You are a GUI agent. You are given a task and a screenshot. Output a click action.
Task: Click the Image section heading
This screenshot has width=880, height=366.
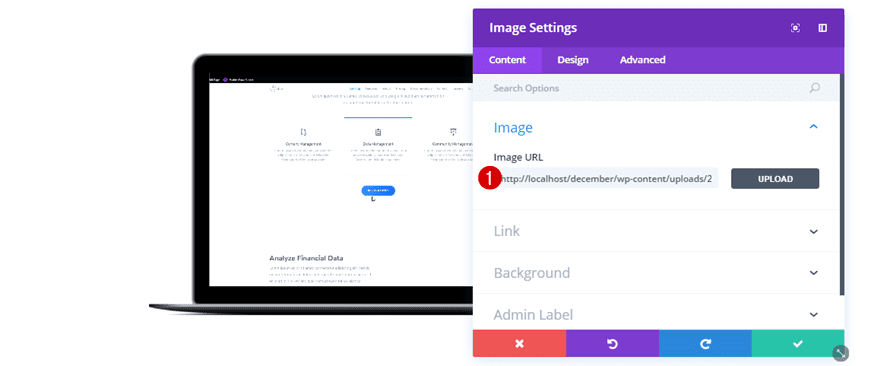tap(513, 127)
